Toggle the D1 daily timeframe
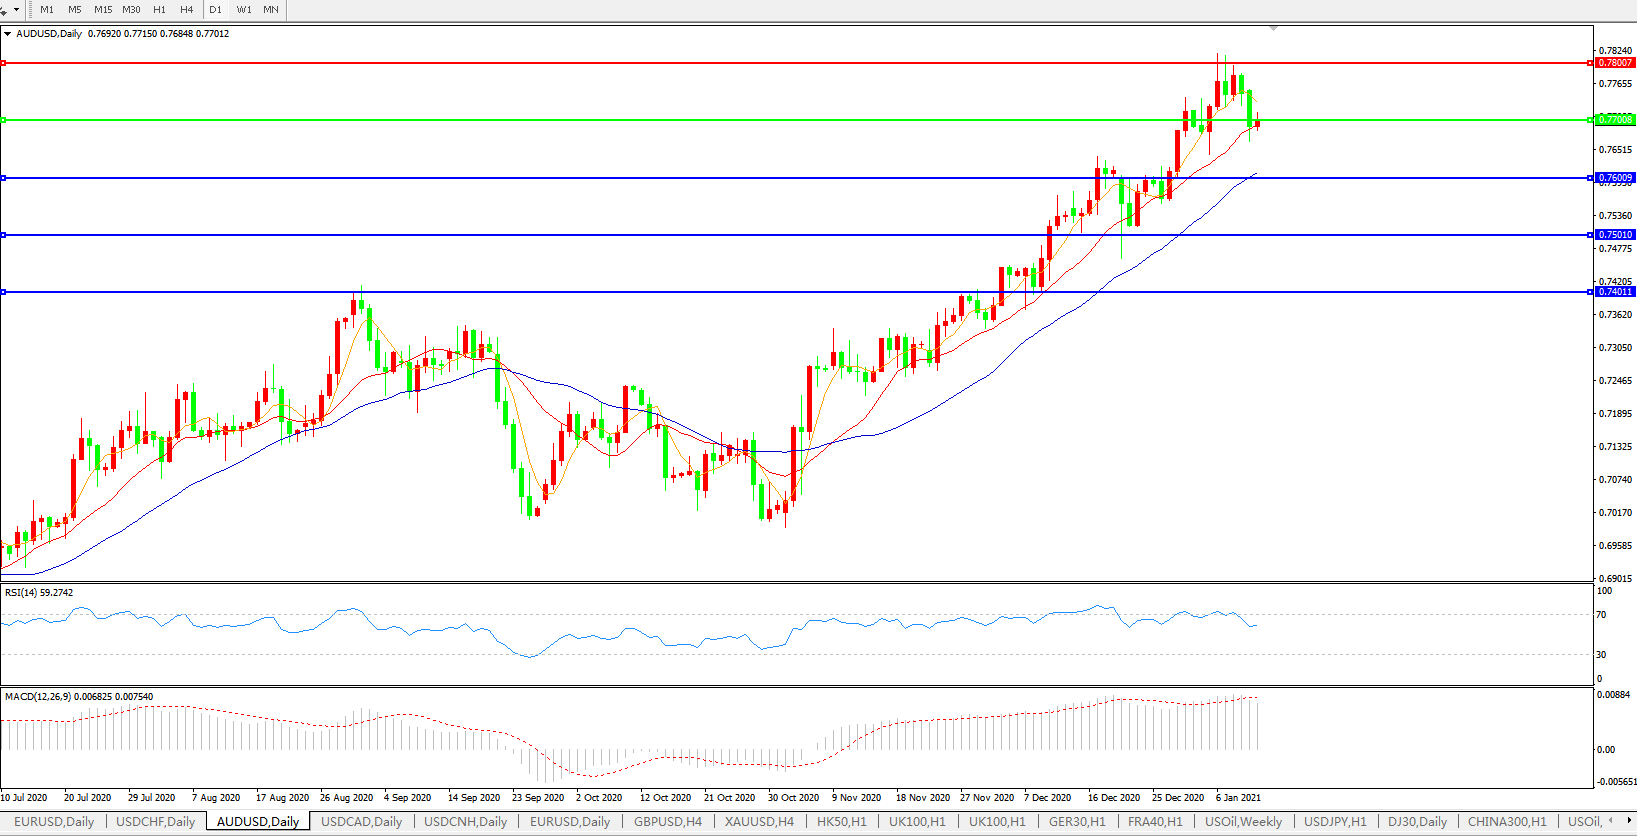Image resolution: width=1637 pixels, height=836 pixels. click(x=216, y=9)
